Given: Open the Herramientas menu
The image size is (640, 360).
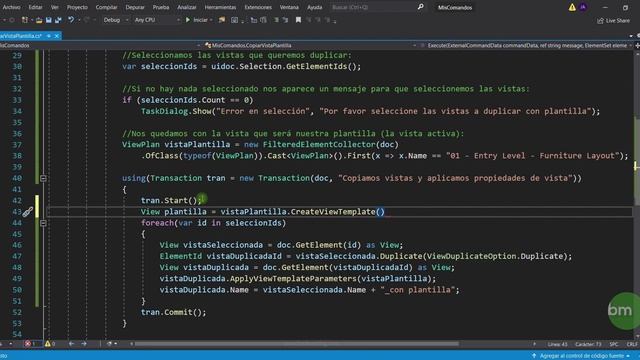Looking at the screenshot, I should coord(220,7).
